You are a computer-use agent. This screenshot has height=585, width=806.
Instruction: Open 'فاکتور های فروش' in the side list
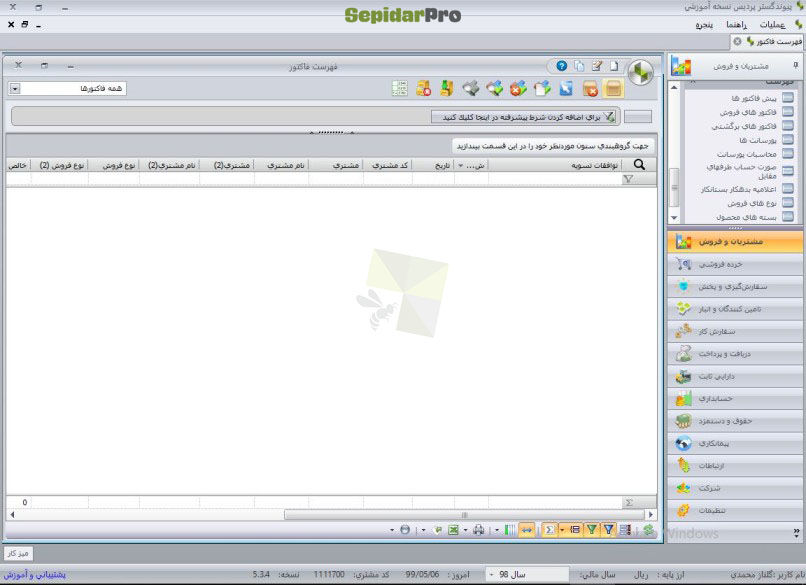tap(747, 112)
